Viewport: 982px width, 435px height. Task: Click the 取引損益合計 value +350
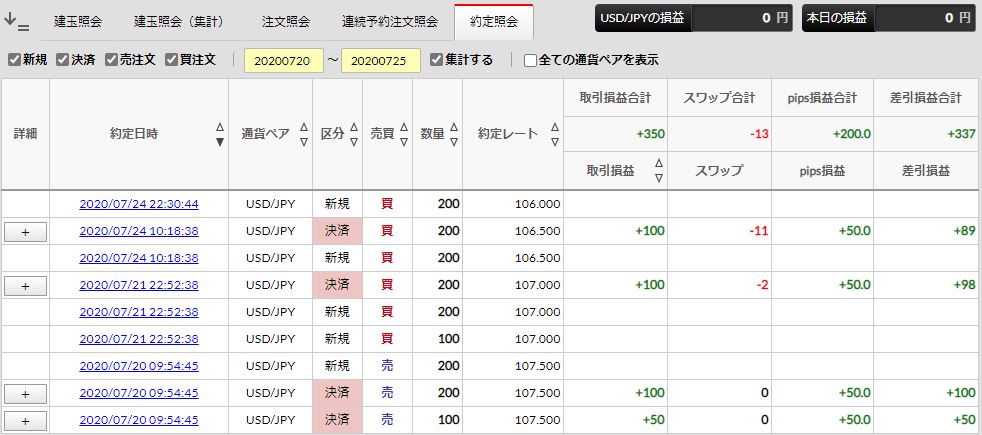click(x=652, y=134)
